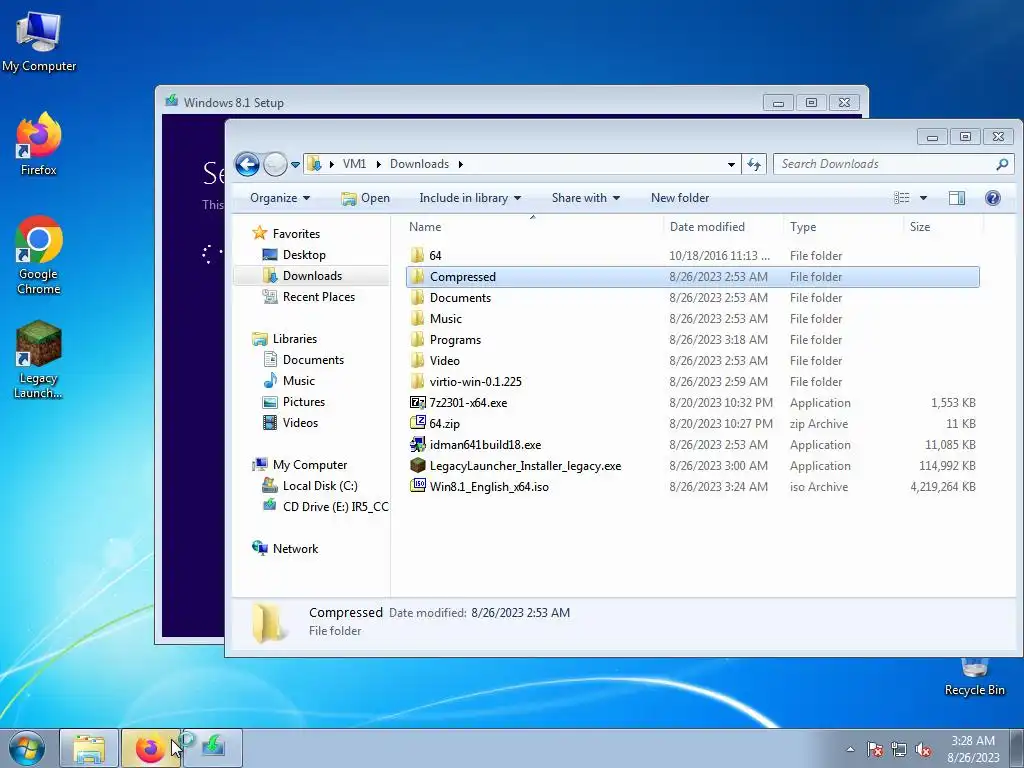Viewport: 1024px width, 768px height.
Task: Click the Open toolbar button
Action: tap(365, 198)
